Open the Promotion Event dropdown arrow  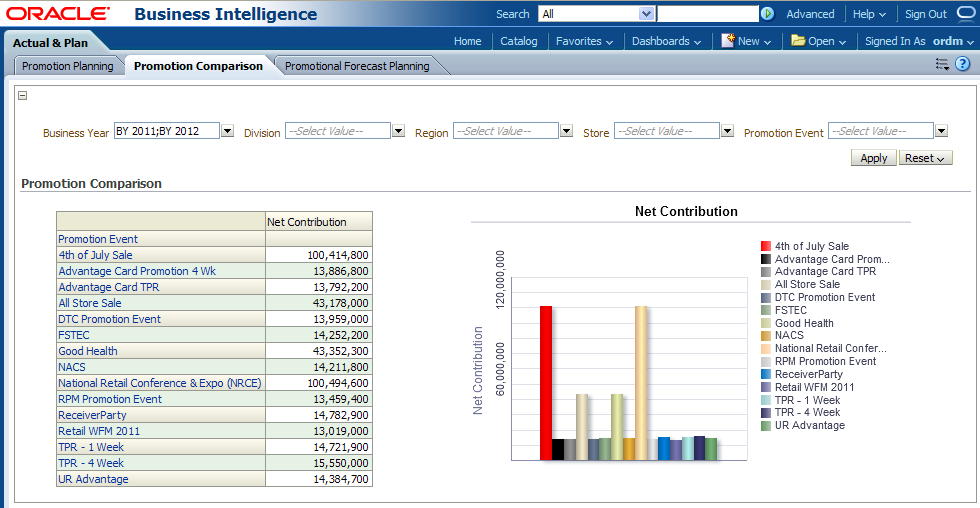941,131
